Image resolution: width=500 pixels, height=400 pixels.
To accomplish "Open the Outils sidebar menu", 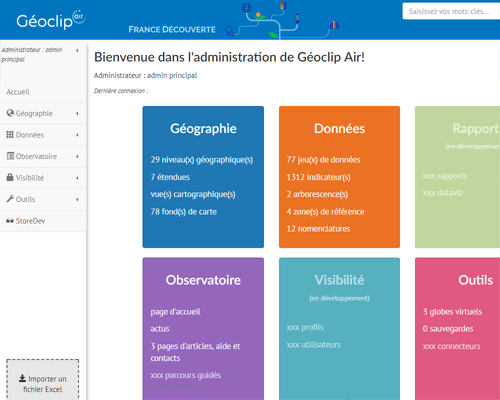I will pos(43,199).
